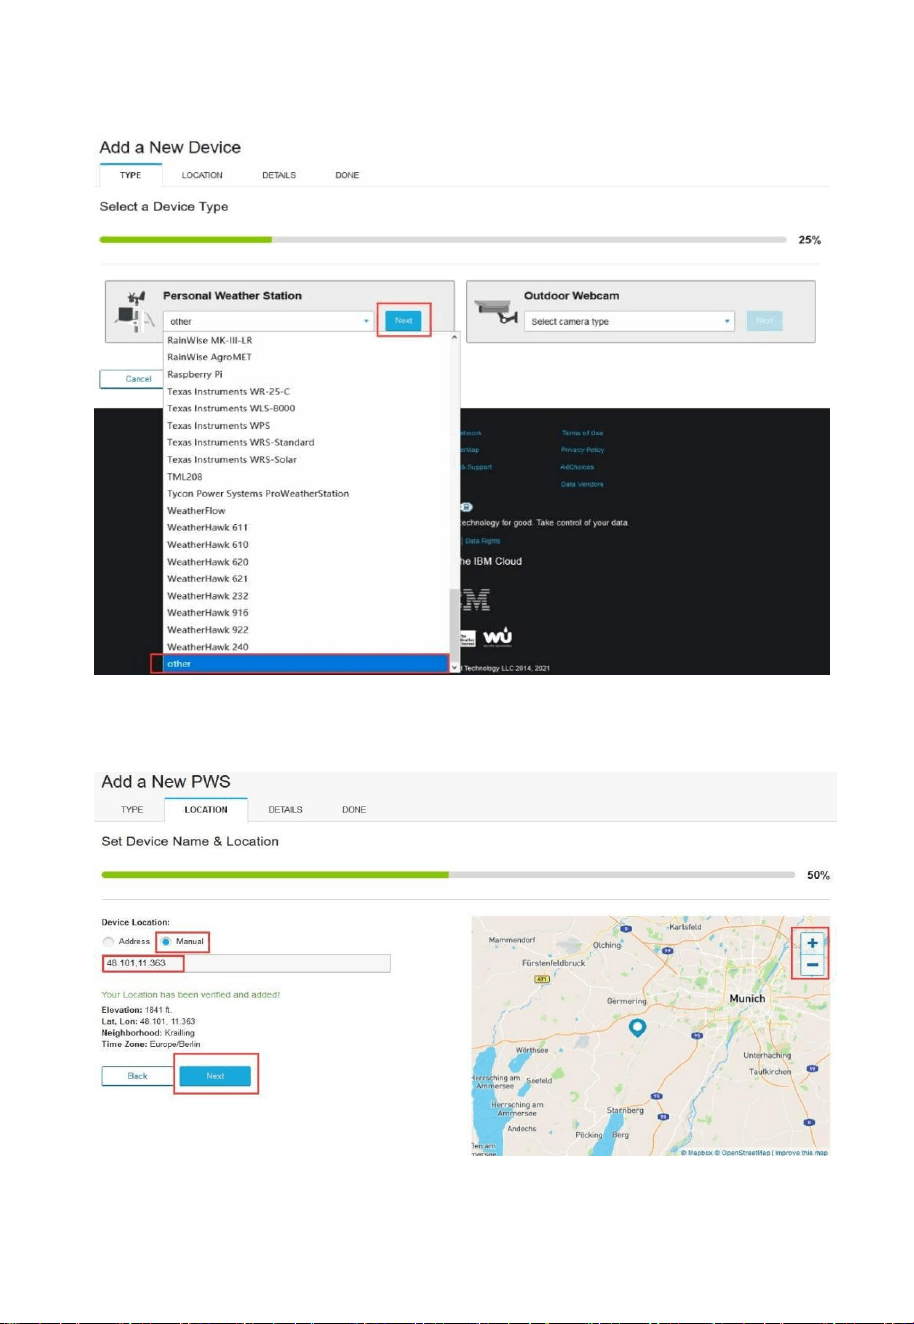Zoom out on the map

812,965
